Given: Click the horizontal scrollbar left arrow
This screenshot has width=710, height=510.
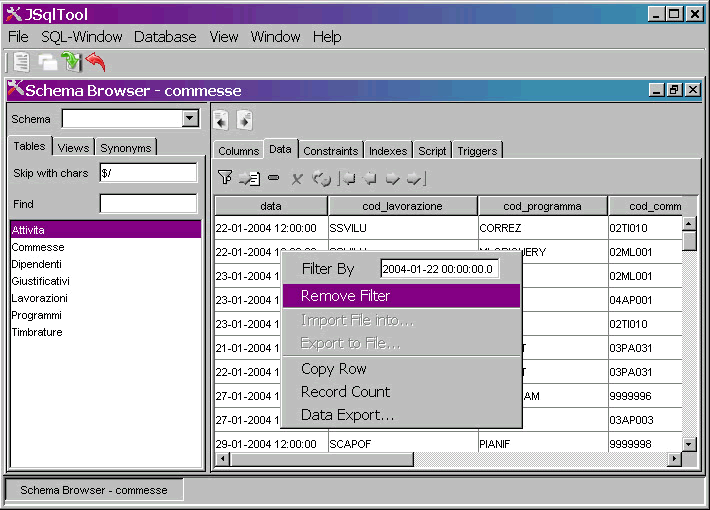Looking at the screenshot, I should point(222,459).
